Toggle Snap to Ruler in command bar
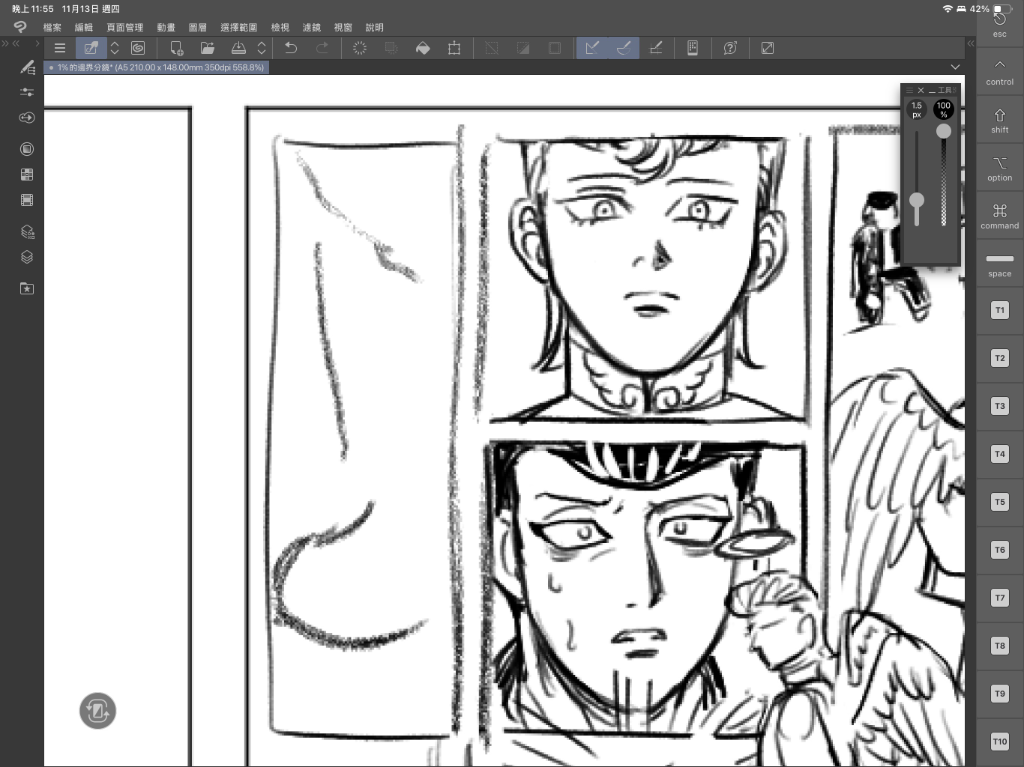 click(x=591, y=48)
